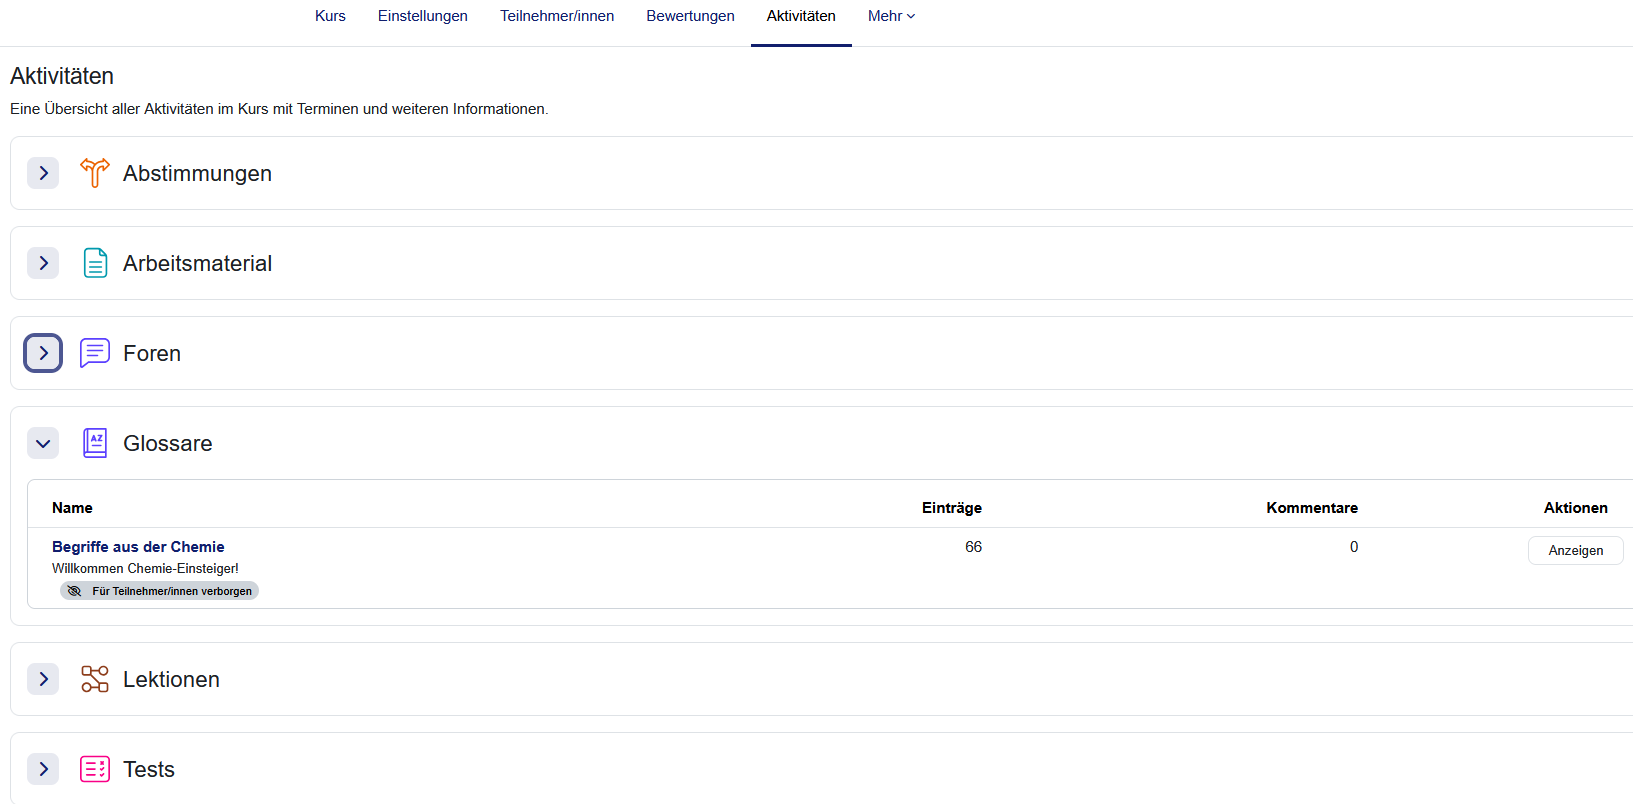Open the Mehr dropdown menu
1633x804 pixels.
pyautogui.click(x=891, y=16)
